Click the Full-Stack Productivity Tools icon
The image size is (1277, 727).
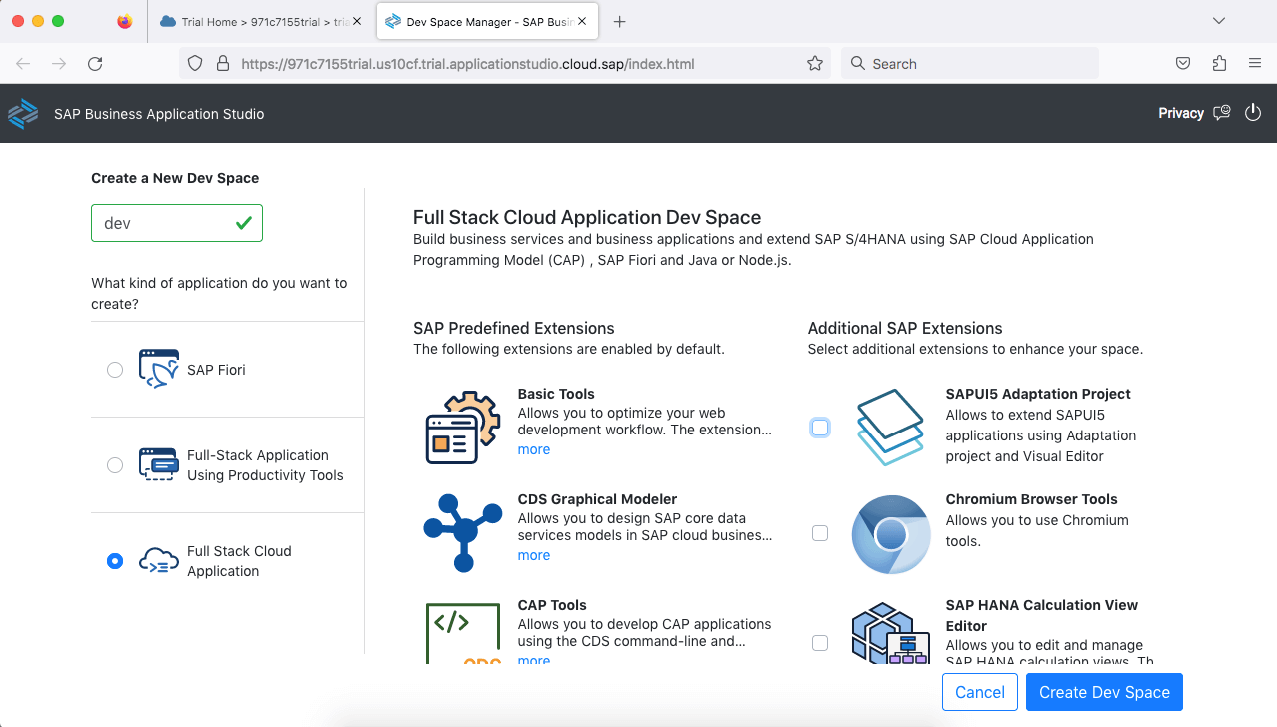[158, 465]
